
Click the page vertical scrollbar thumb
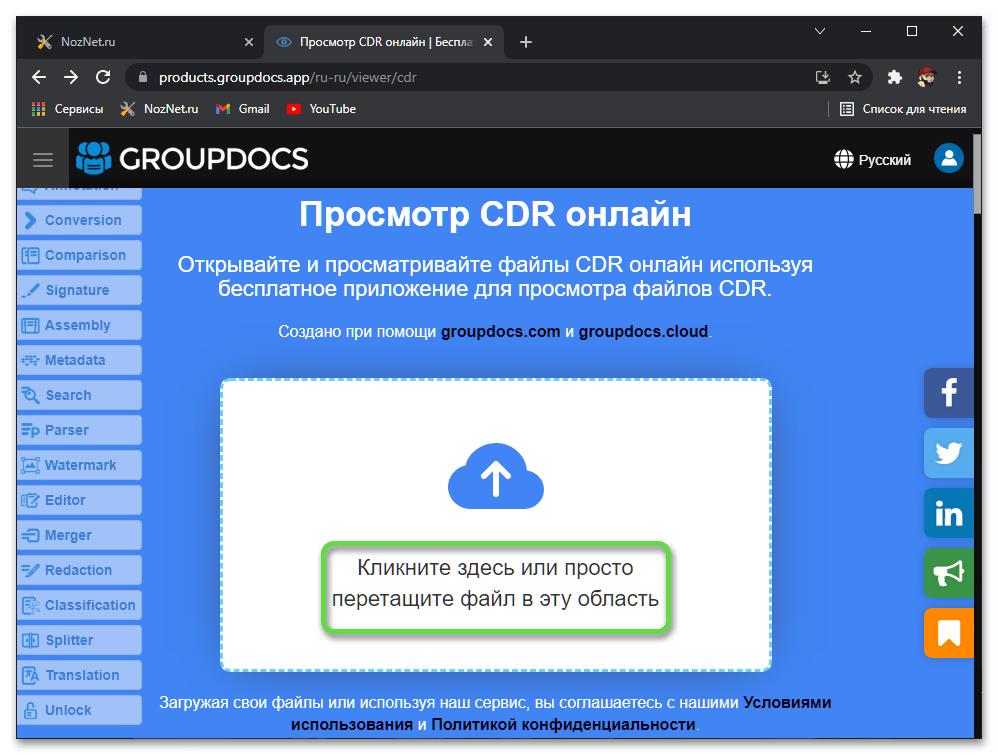[x=977, y=174]
